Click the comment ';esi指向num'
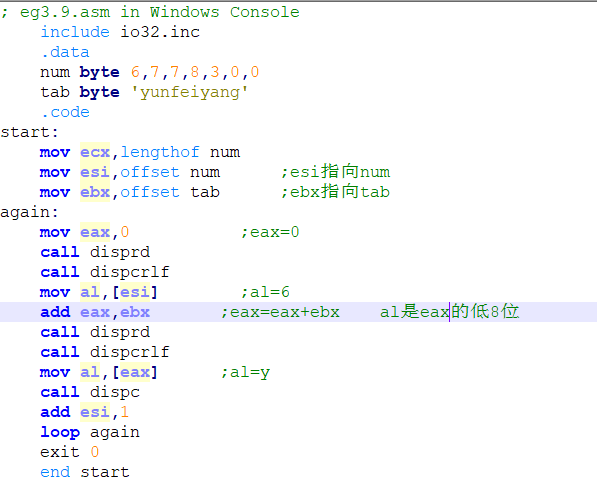This screenshot has height=504, width=597. coord(335,172)
